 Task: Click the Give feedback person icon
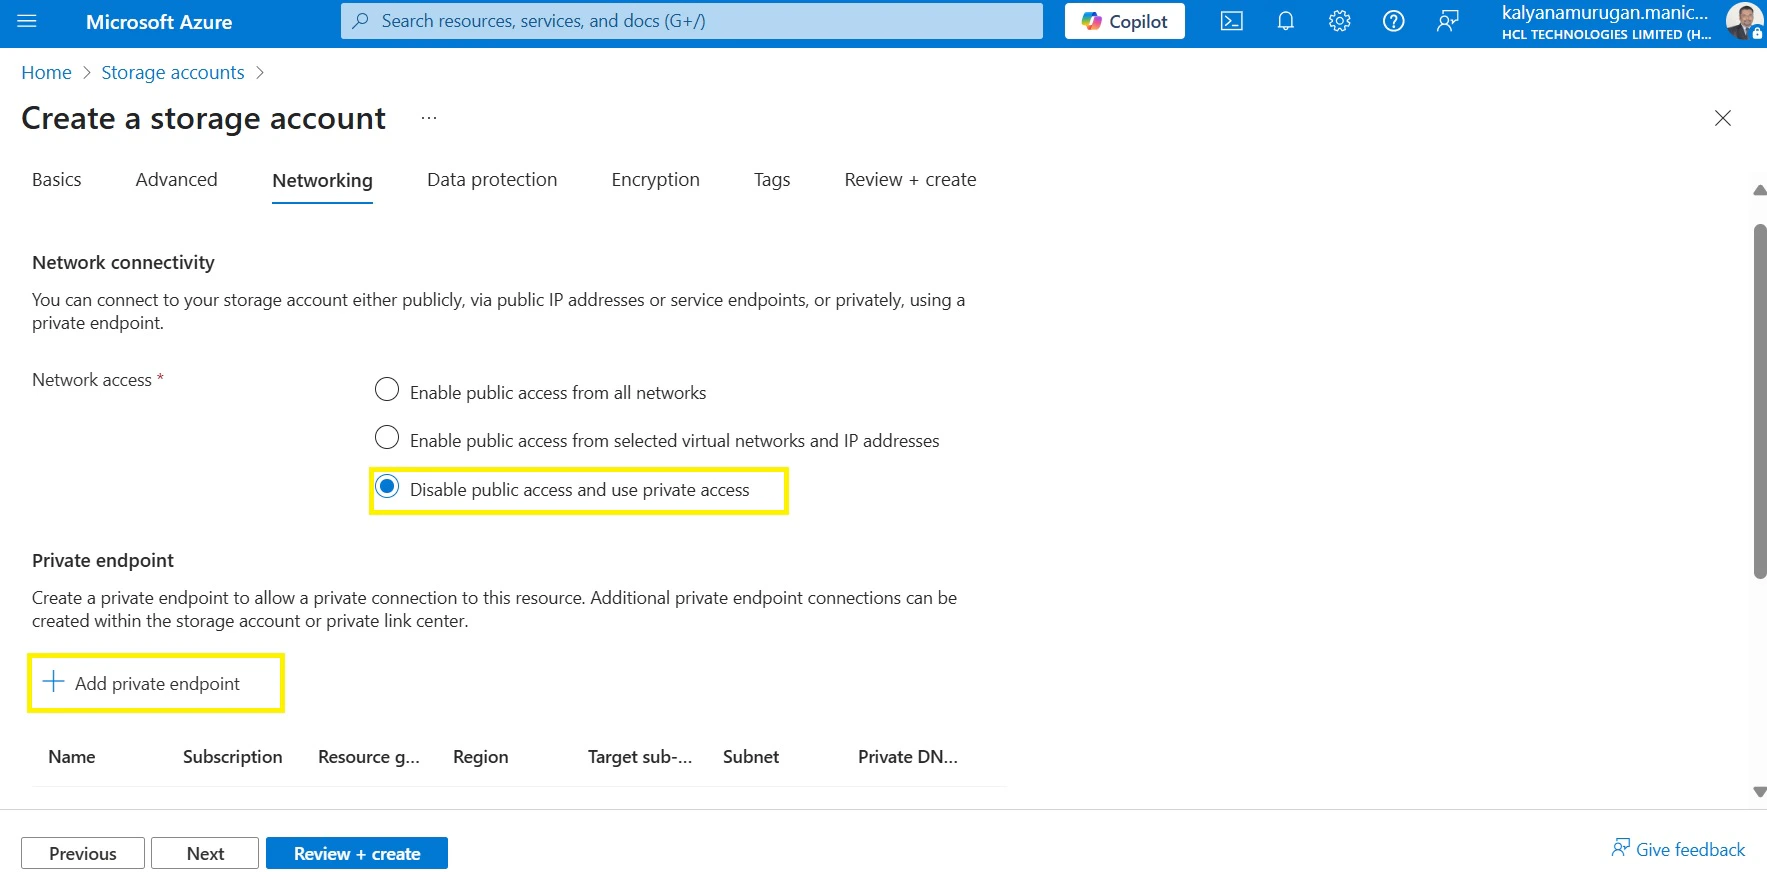coord(1621,848)
